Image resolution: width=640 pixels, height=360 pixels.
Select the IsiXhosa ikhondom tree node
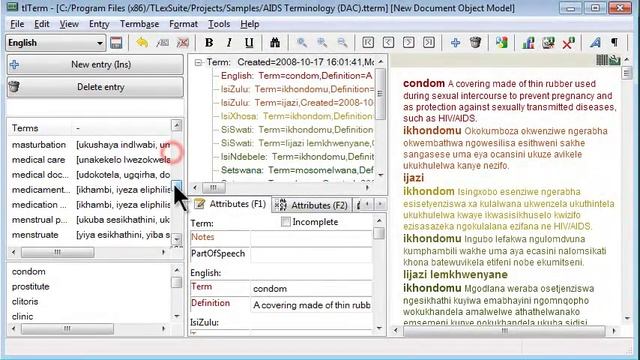[297, 116]
